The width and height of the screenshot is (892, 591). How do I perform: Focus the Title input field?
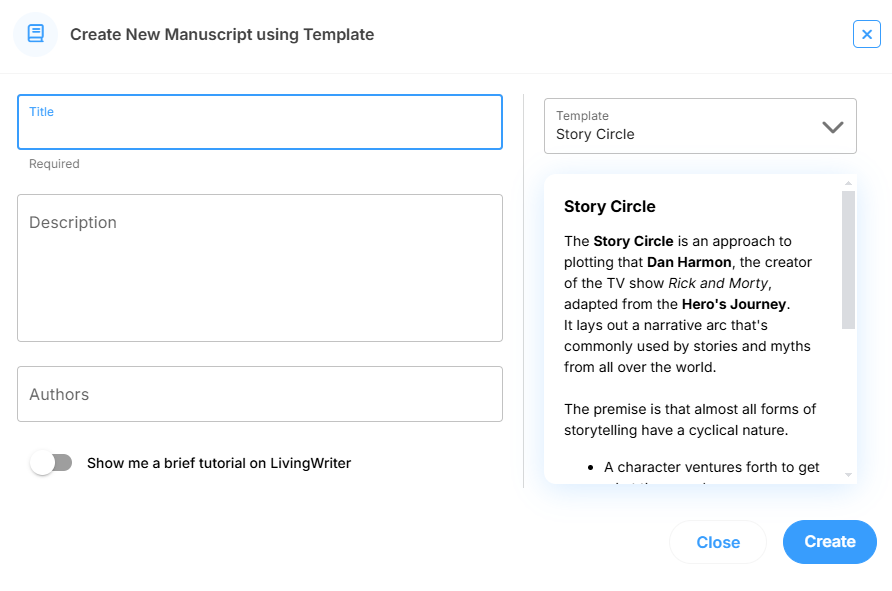point(259,128)
